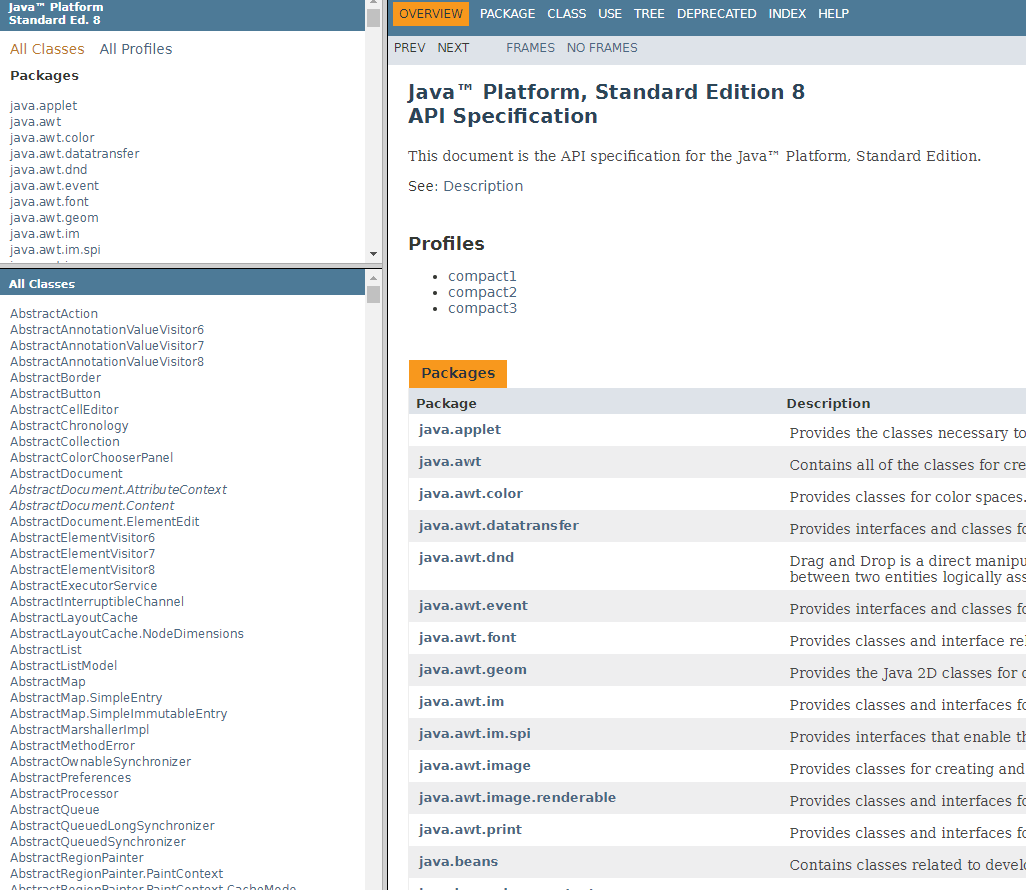Open the OVERVIEW tab in the navigation bar

pos(431,14)
